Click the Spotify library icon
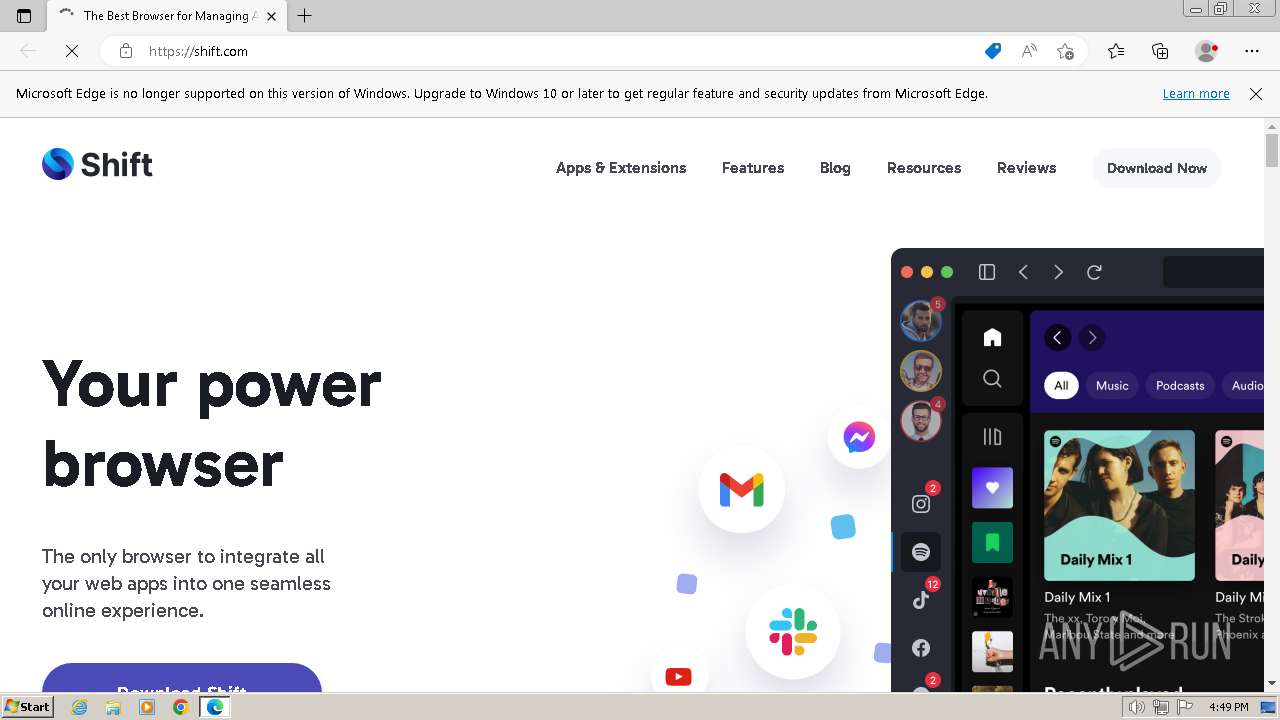This screenshot has height=720, width=1280. tap(992, 436)
